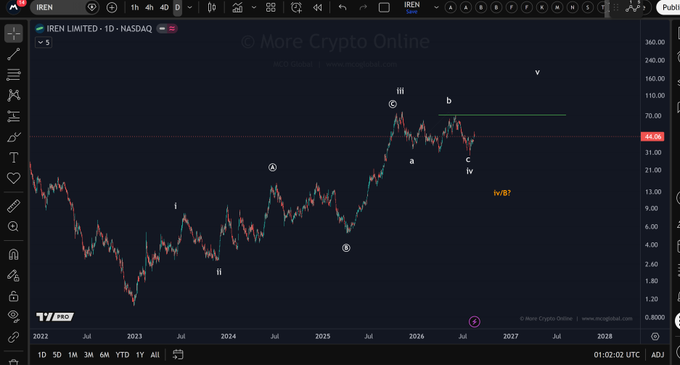
Task: Start bar replay mode
Action: click(x=317, y=7)
